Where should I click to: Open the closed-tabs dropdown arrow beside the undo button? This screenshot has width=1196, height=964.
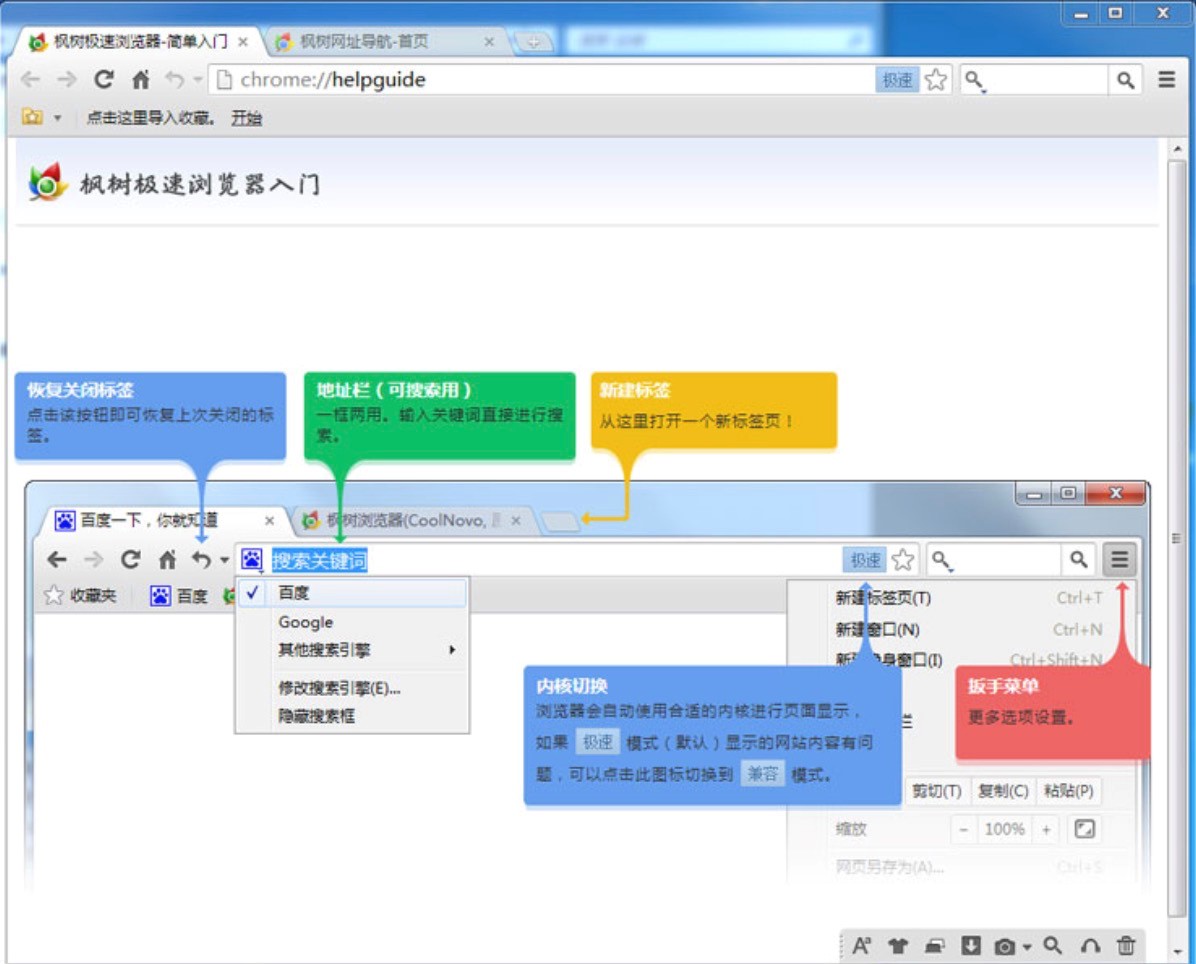[x=198, y=79]
